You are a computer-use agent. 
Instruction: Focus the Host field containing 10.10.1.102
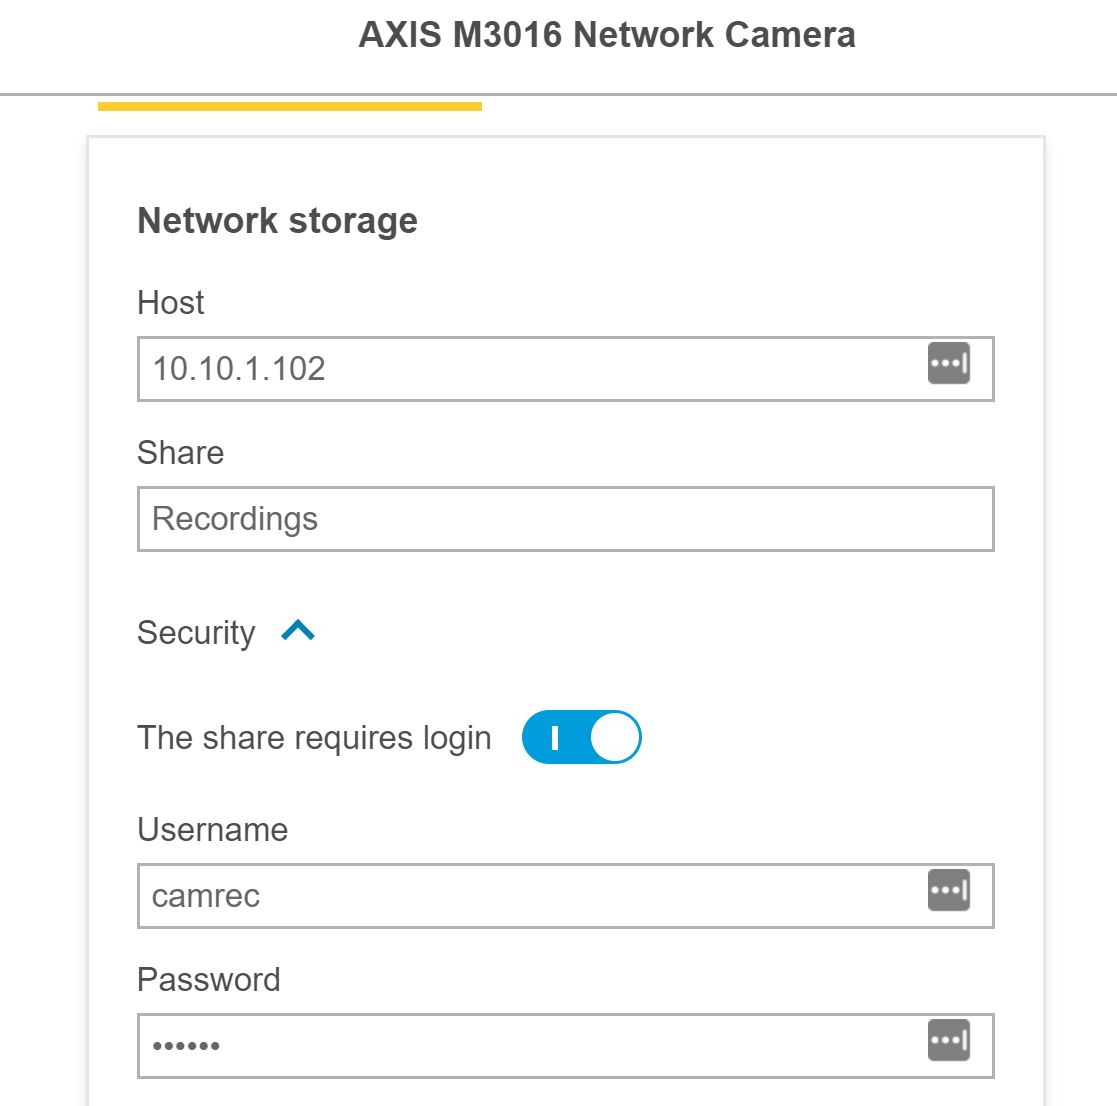[566, 369]
